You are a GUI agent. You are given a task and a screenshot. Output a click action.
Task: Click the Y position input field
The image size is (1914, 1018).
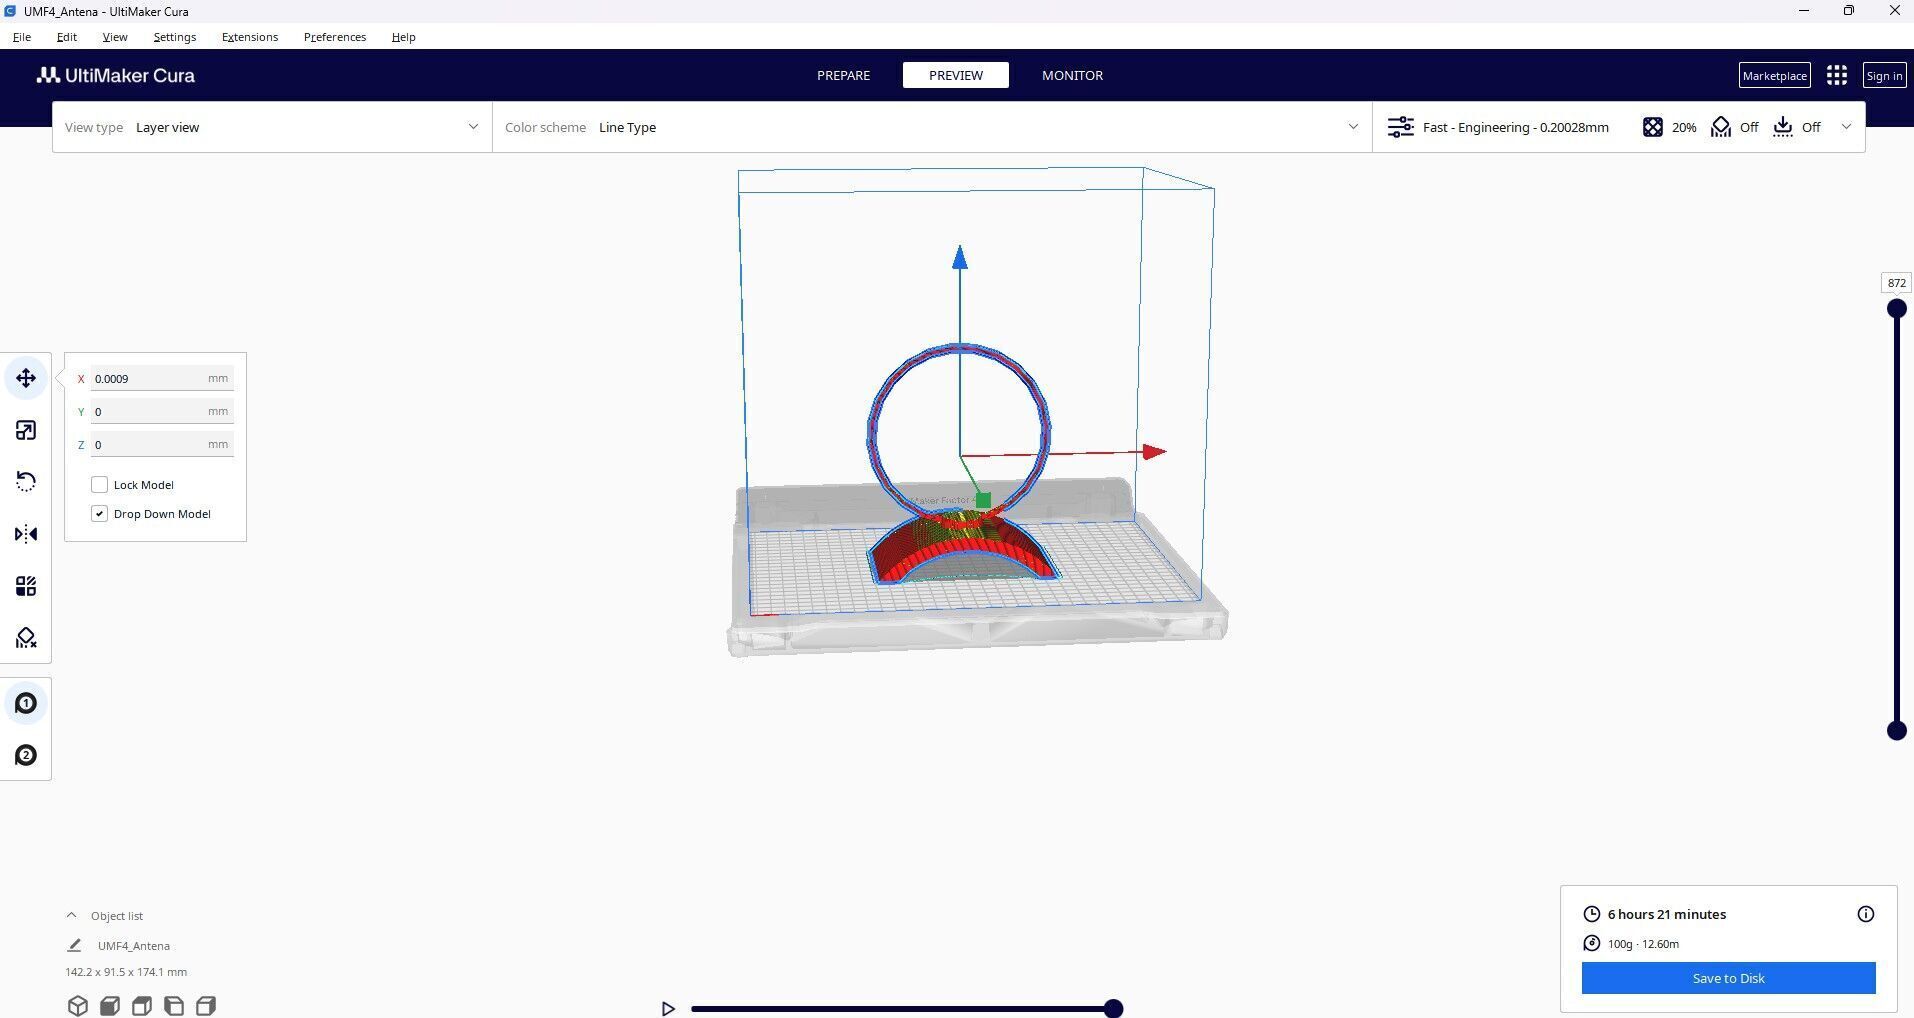click(162, 411)
